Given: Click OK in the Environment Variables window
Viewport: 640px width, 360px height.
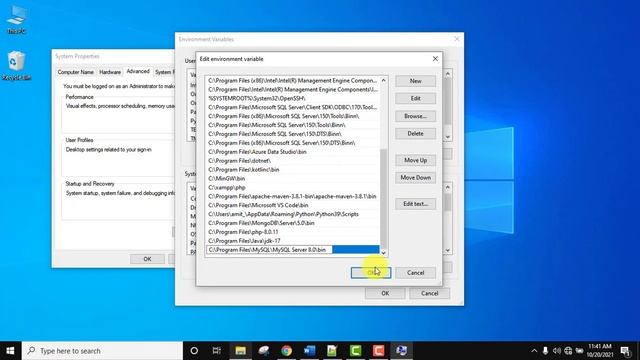Looking at the screenshot, I should click(x=385, y=293).
